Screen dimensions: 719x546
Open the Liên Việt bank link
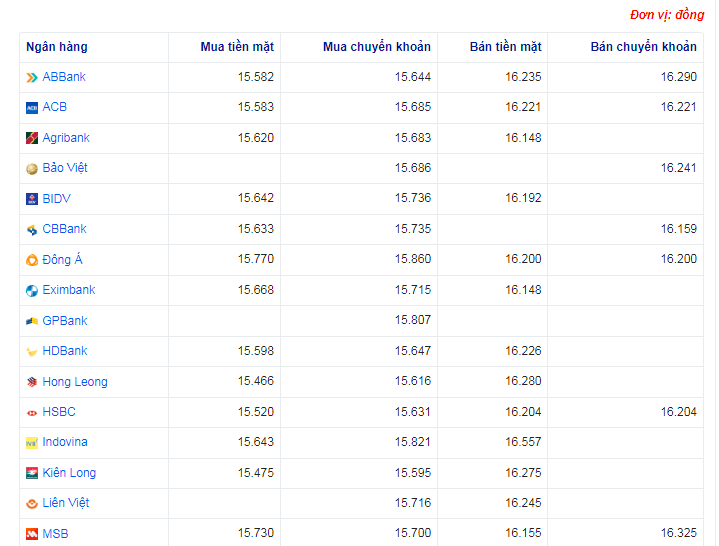[65, 503]
